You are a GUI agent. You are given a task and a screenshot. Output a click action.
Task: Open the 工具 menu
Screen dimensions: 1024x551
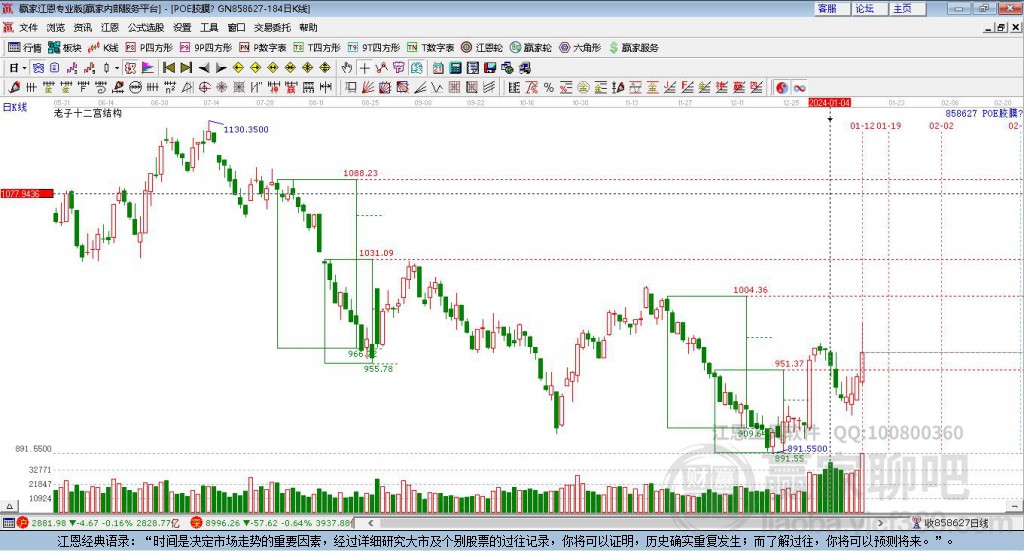pyautogui.click(x=209, y=27)
